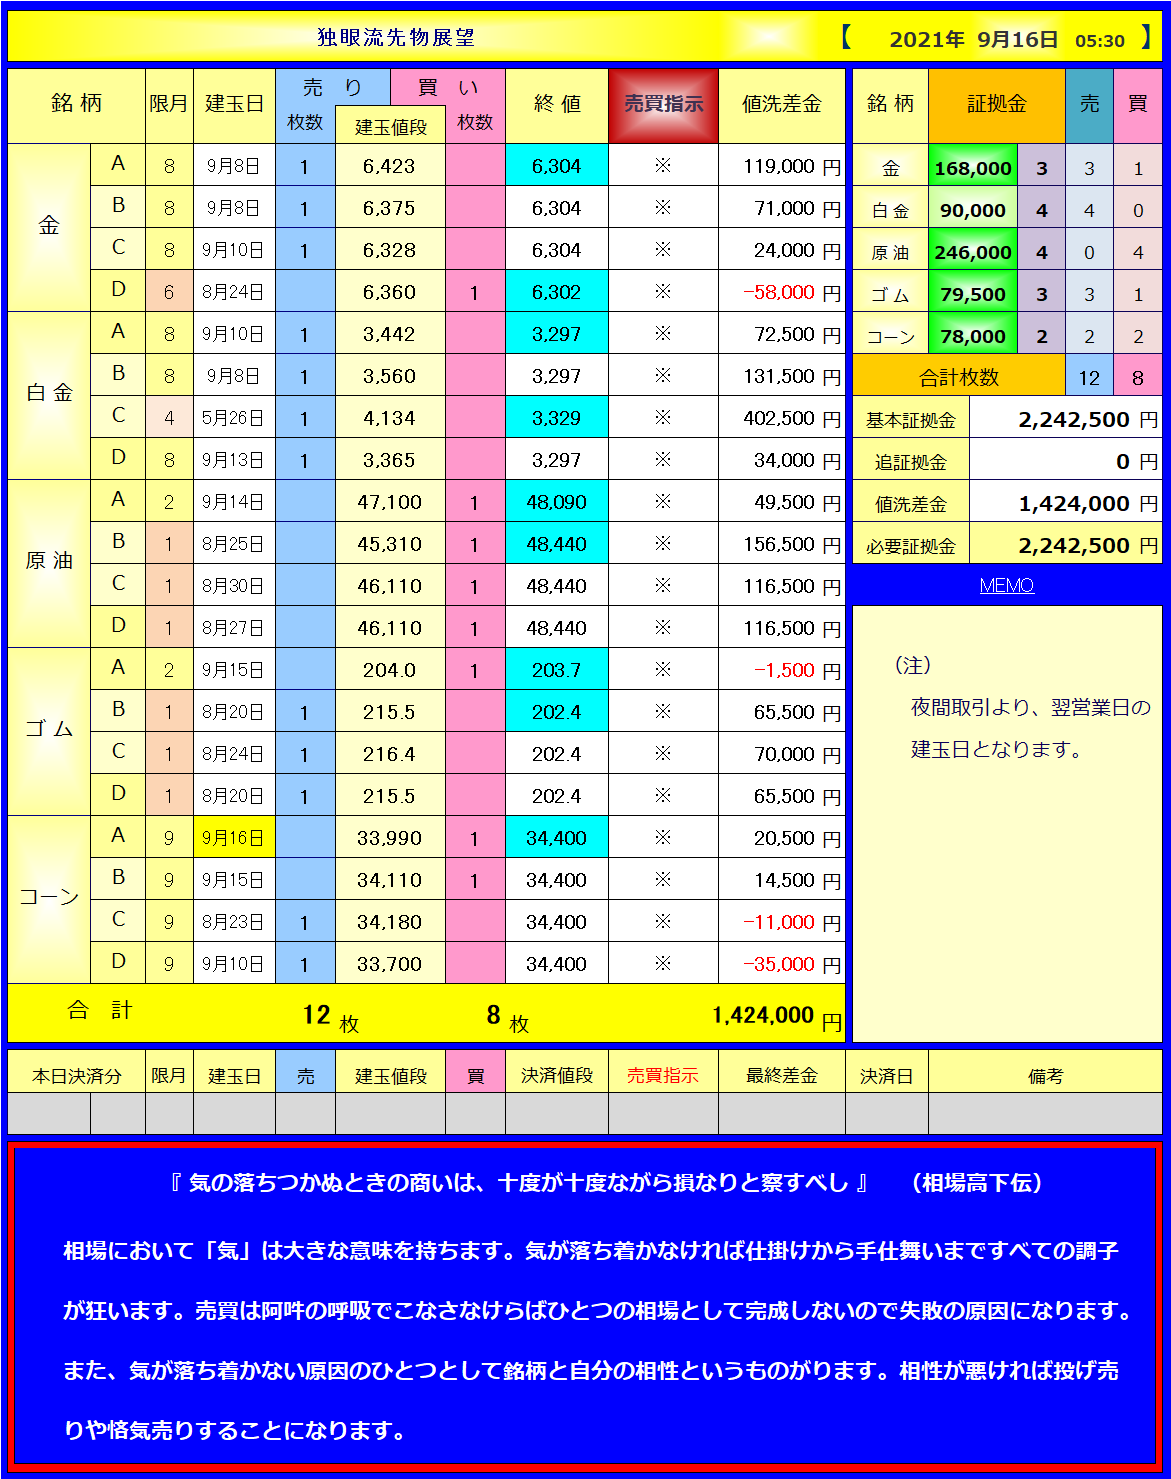The width and height of the screenshot is (1171, 1479).
Task: Click rubber A closing price 203.7
Action: (x=557, y=670)
